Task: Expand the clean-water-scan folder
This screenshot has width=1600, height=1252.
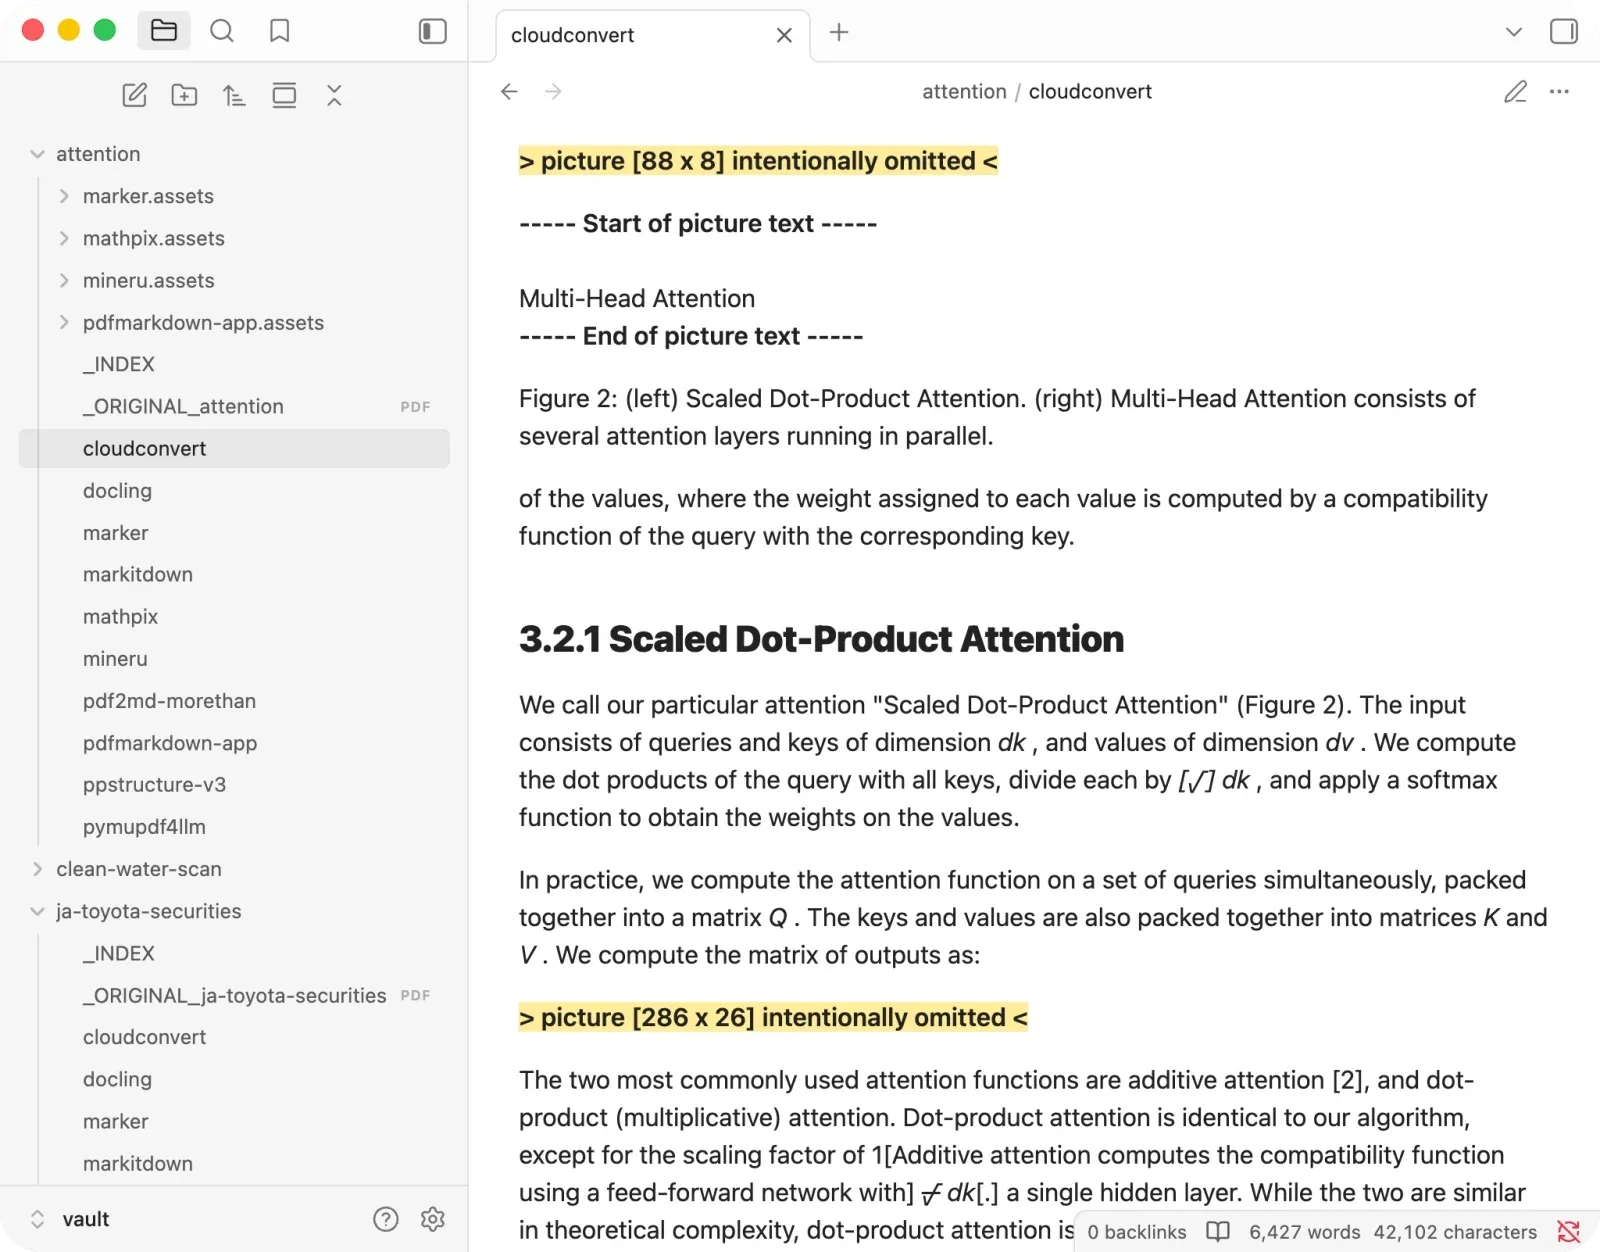Action: pos(37,869)
